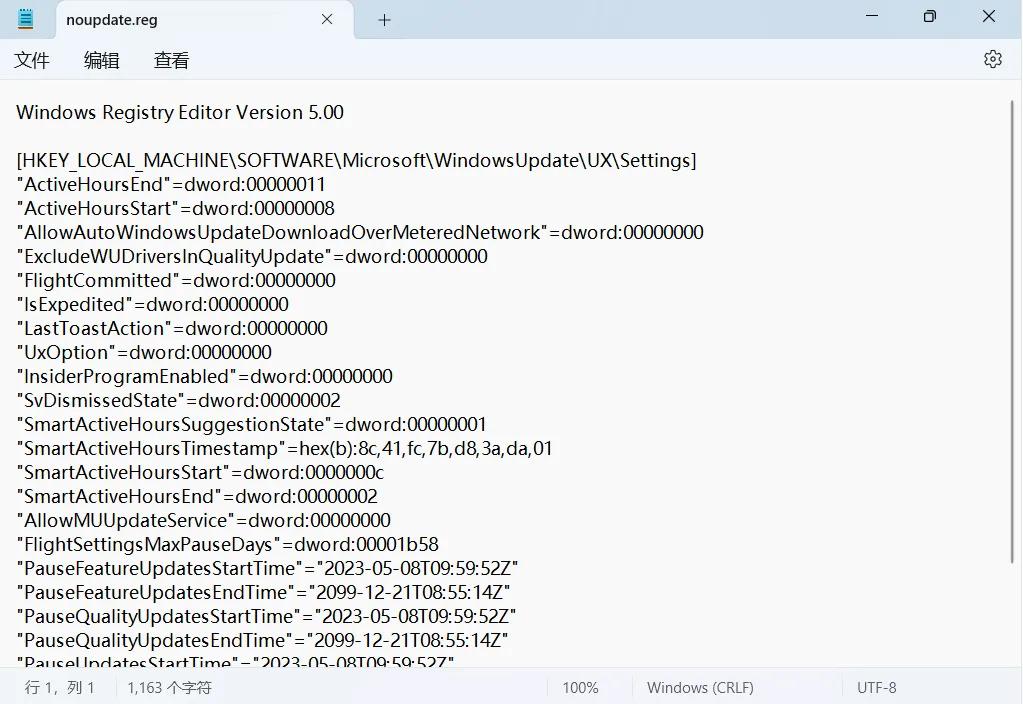The width and height of the screenshot is (1023, 704).
Task: Open Notepad settings with the gear icon
Action: pos(992,60)
